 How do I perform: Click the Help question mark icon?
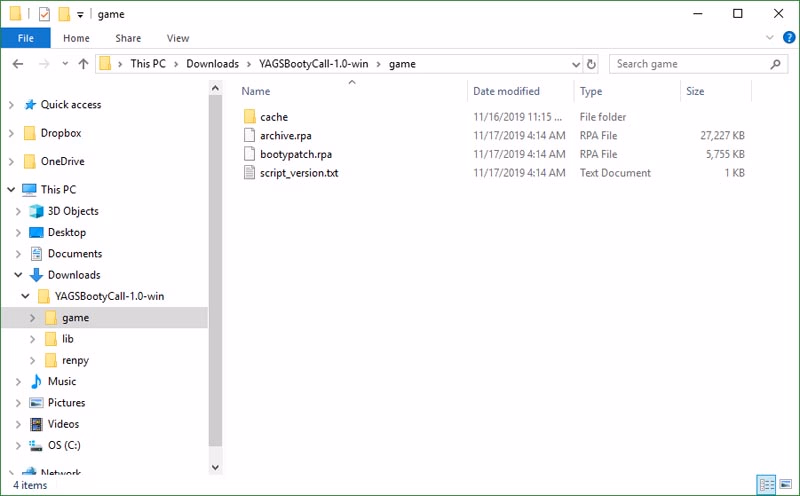point(786,38)
